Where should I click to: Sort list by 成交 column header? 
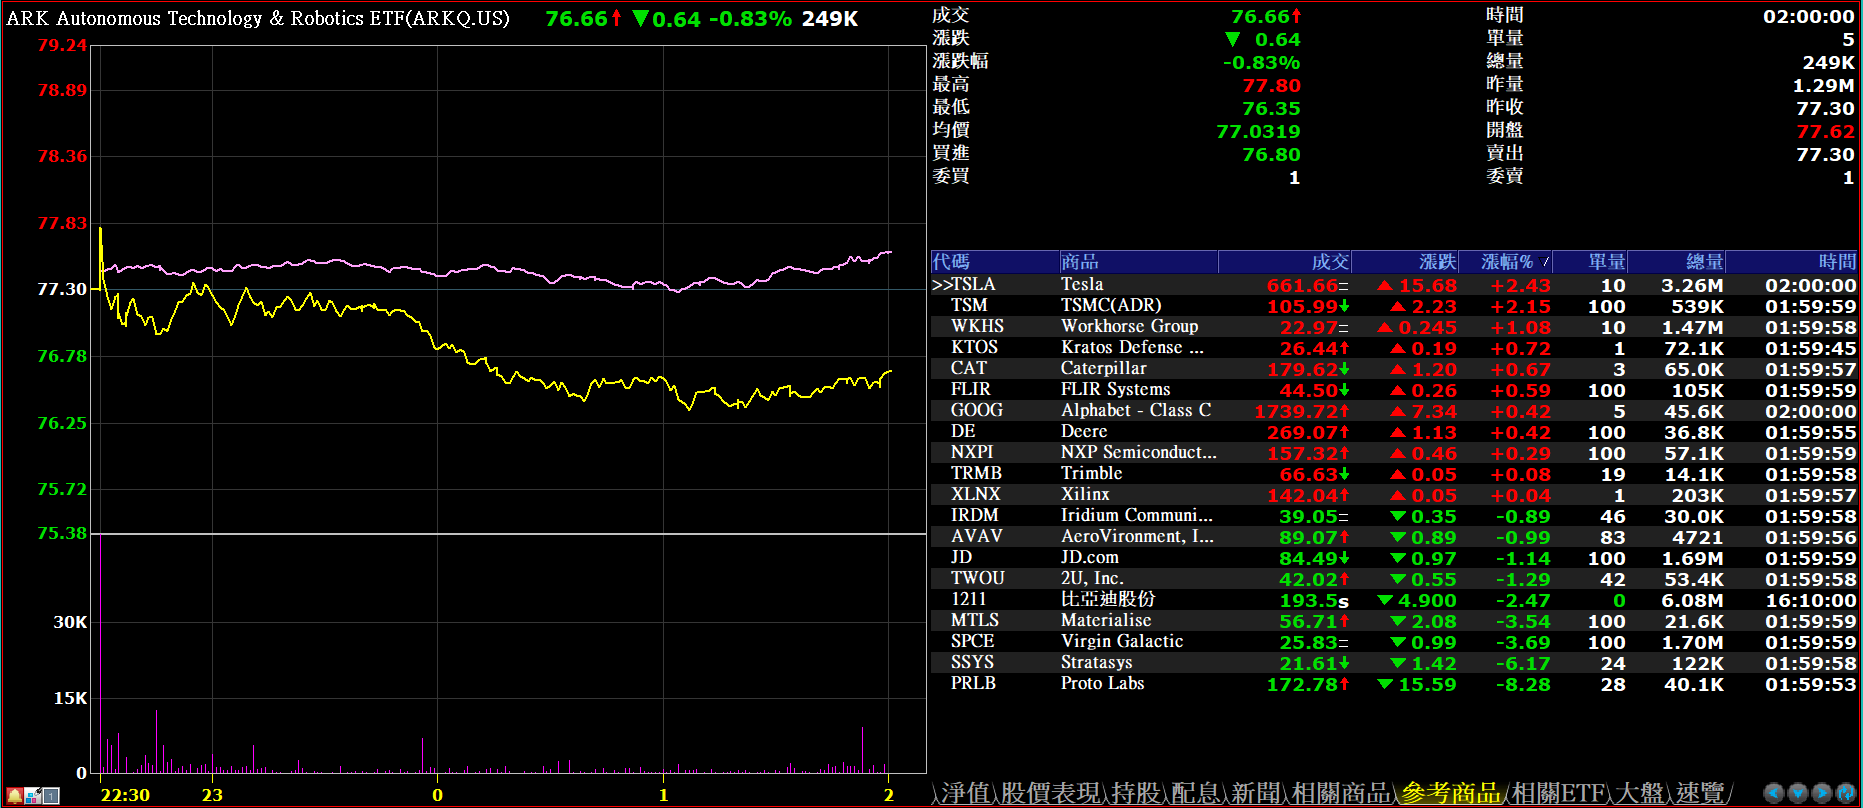(x=1329, y=262)
